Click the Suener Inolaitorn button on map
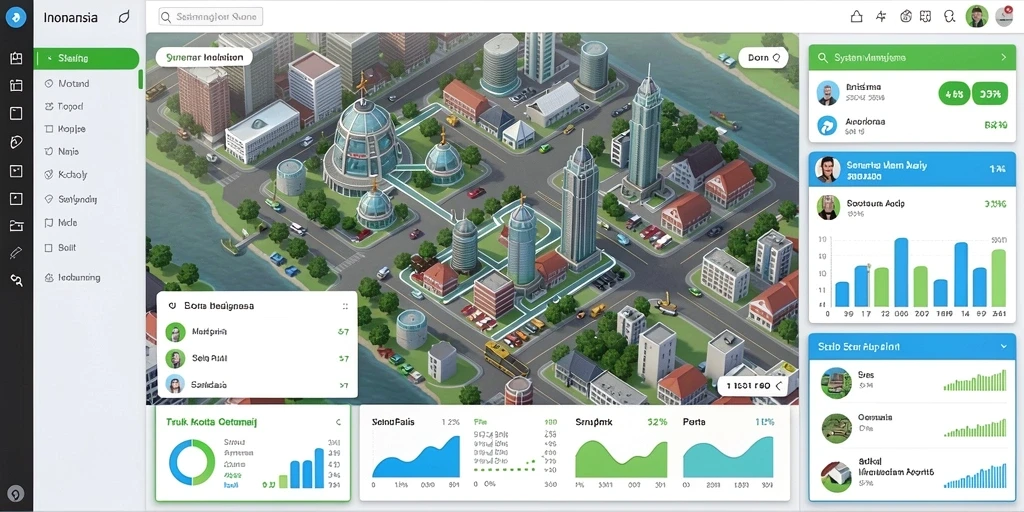This screenshot has height=512, width=1024. [x=204, y=57]
